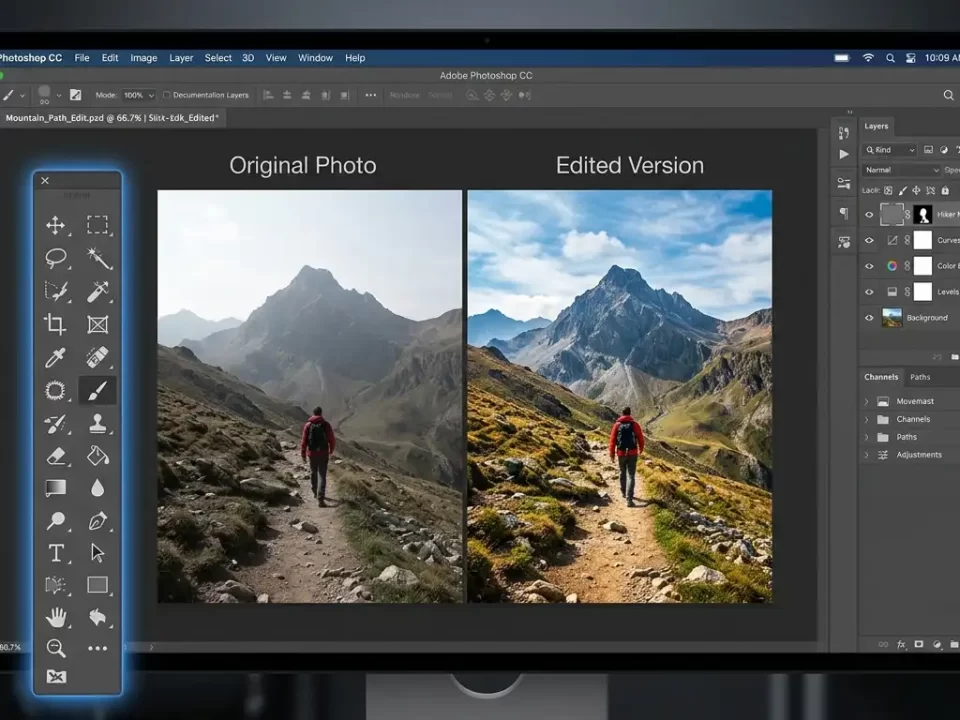Open the File menu

pyautogui.click(x=82, y=58)
